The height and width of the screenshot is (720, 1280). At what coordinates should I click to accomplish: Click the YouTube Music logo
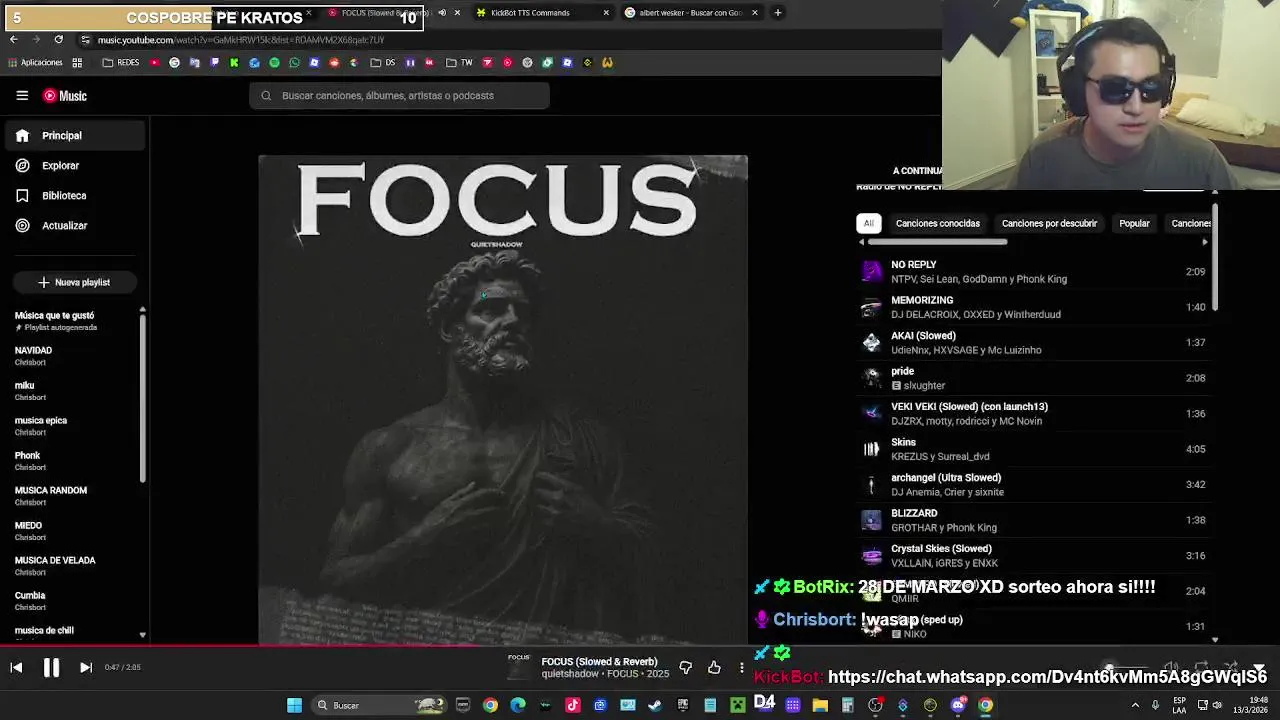click(65, 96)
